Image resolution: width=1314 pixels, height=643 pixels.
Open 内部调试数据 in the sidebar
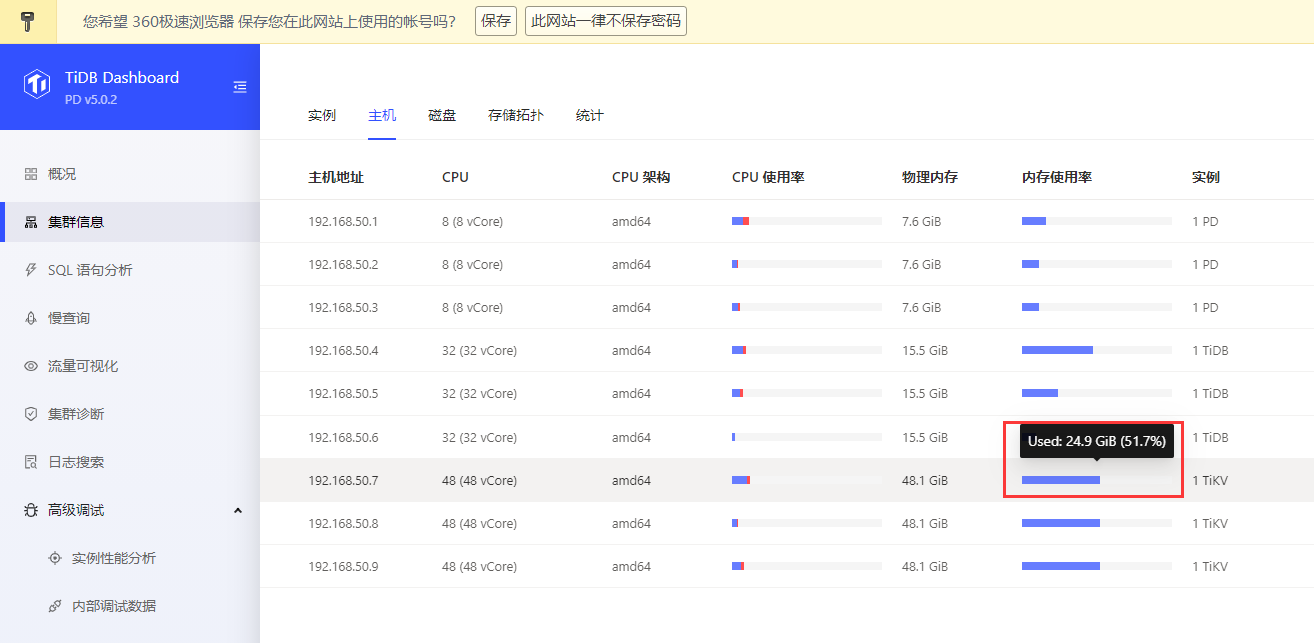tap(113, 606)
